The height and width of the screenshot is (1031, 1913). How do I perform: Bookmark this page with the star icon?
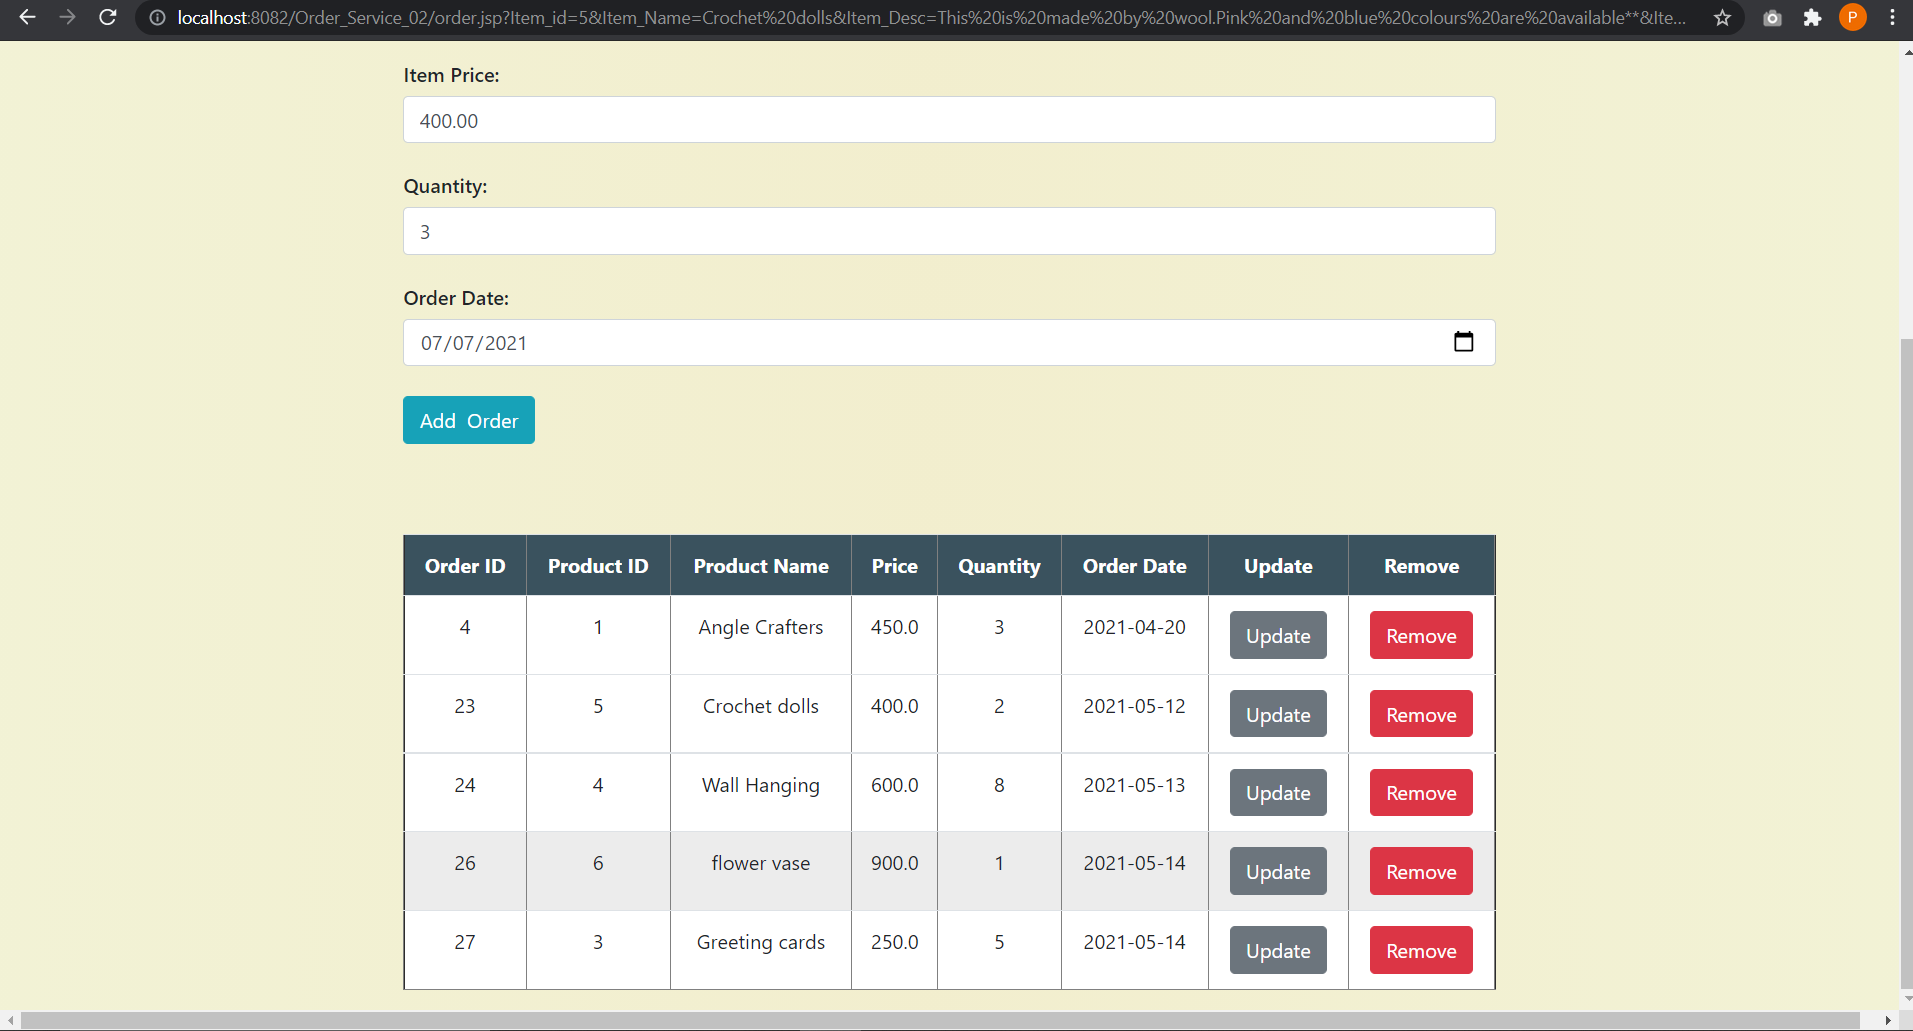pyautogui.click(x=1721, y=18)
